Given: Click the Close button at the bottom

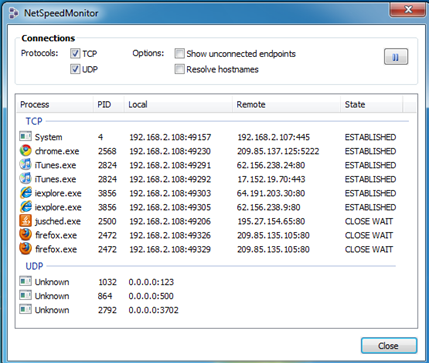Looking at the screenshot, I should 389,346.
